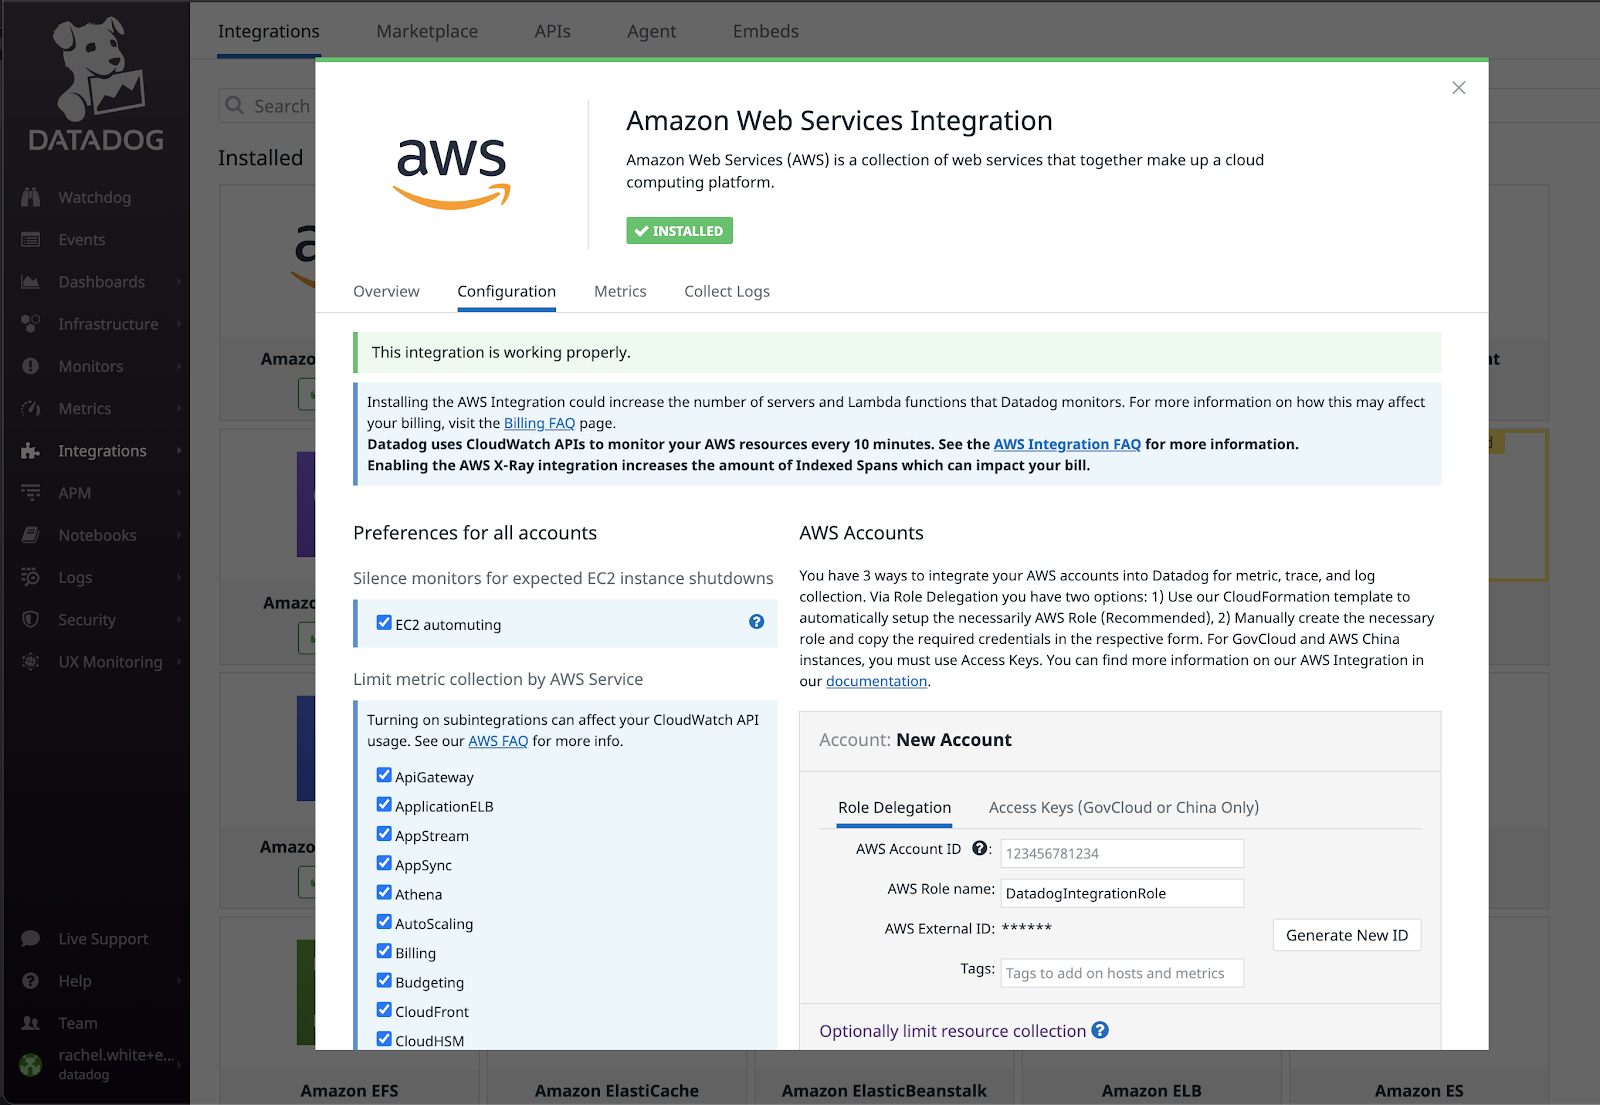Click the Events icon in sidebar

tap(31, 240)
